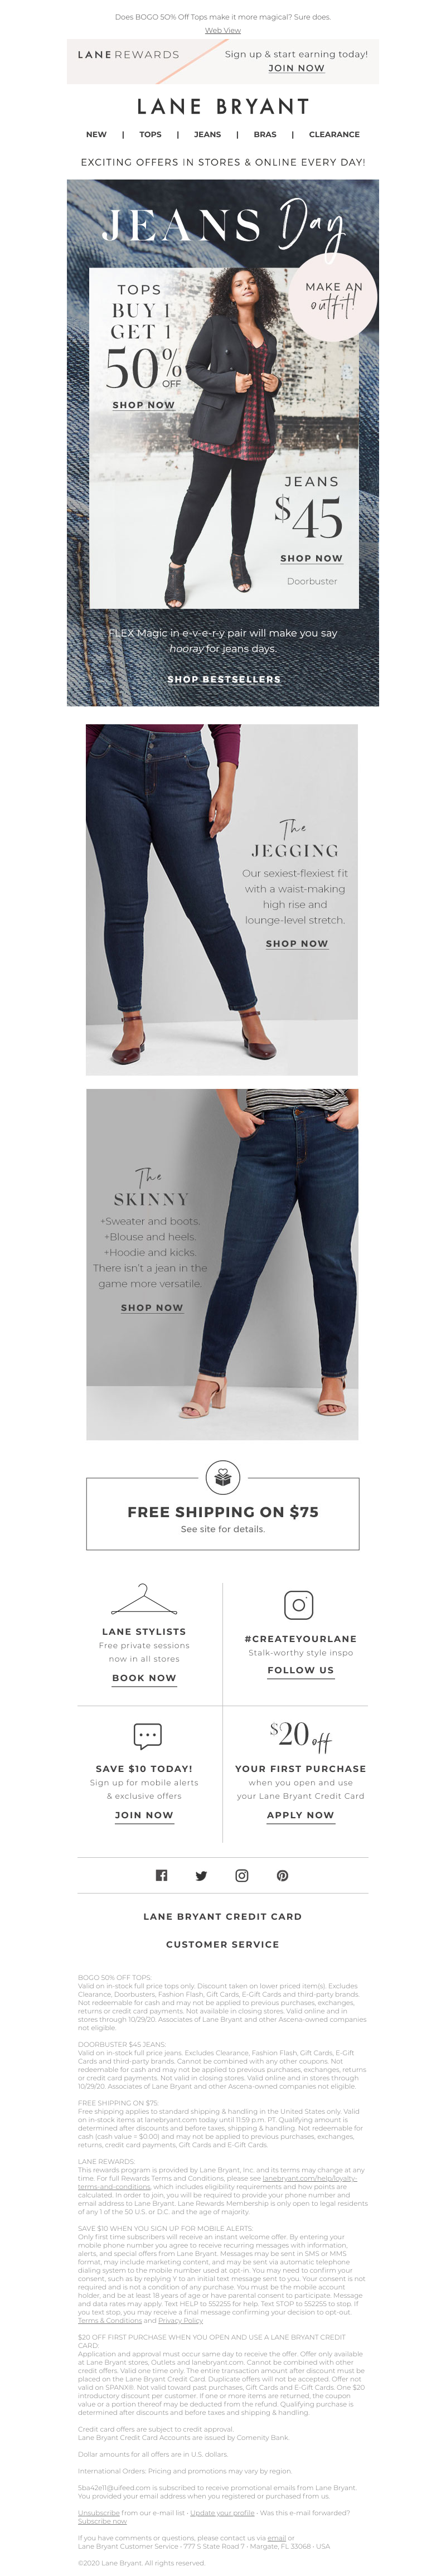Open the JEANS navigation item
Screen dimensions: 446x2576
tap(208, 134)
